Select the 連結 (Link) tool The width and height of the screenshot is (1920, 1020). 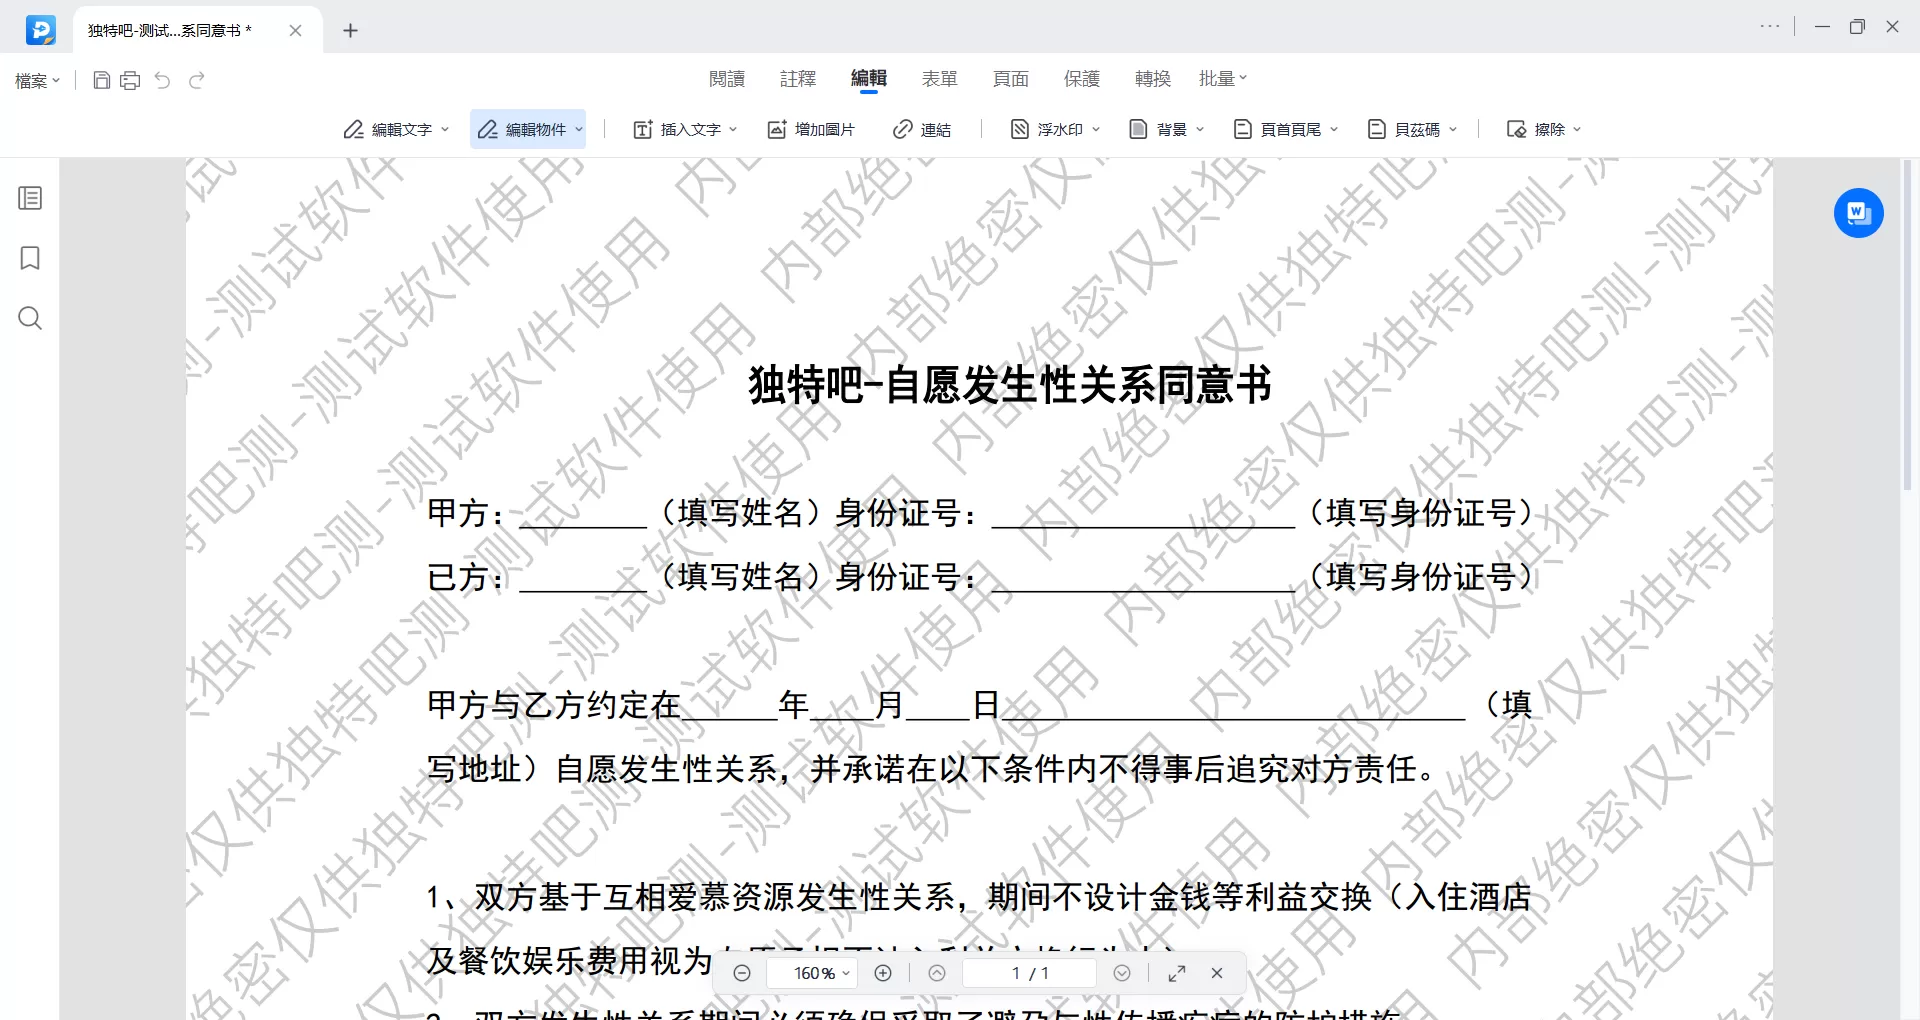click(922, 129)
